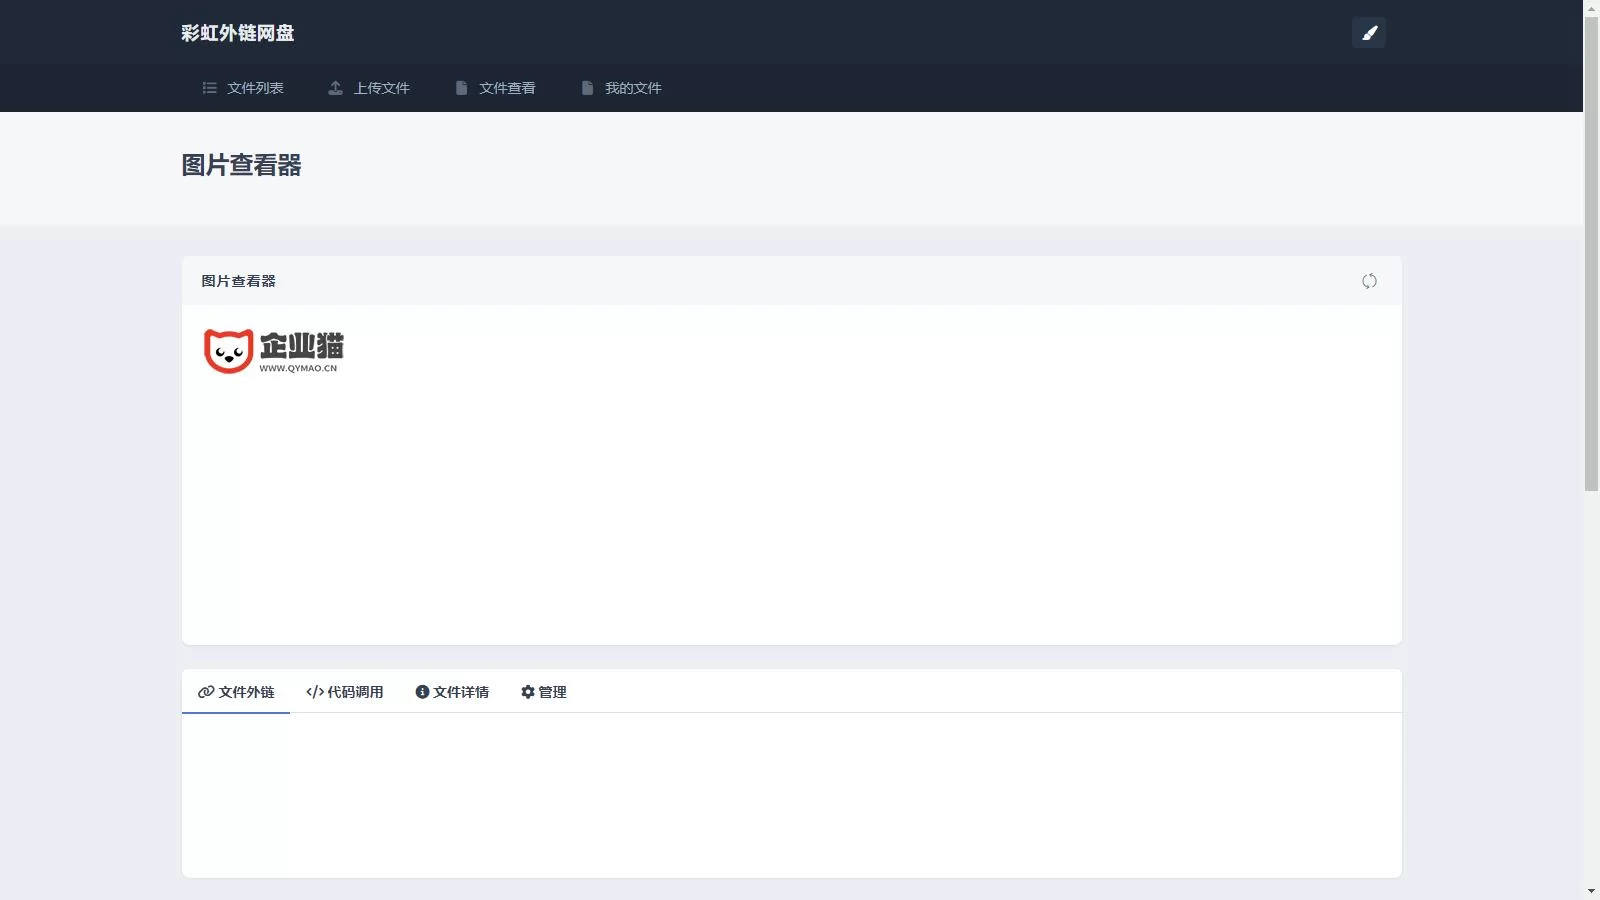This screenshot has width=1600, height=900.
Task: Click the code icon on 代码调用 tab
Action: 313,691
